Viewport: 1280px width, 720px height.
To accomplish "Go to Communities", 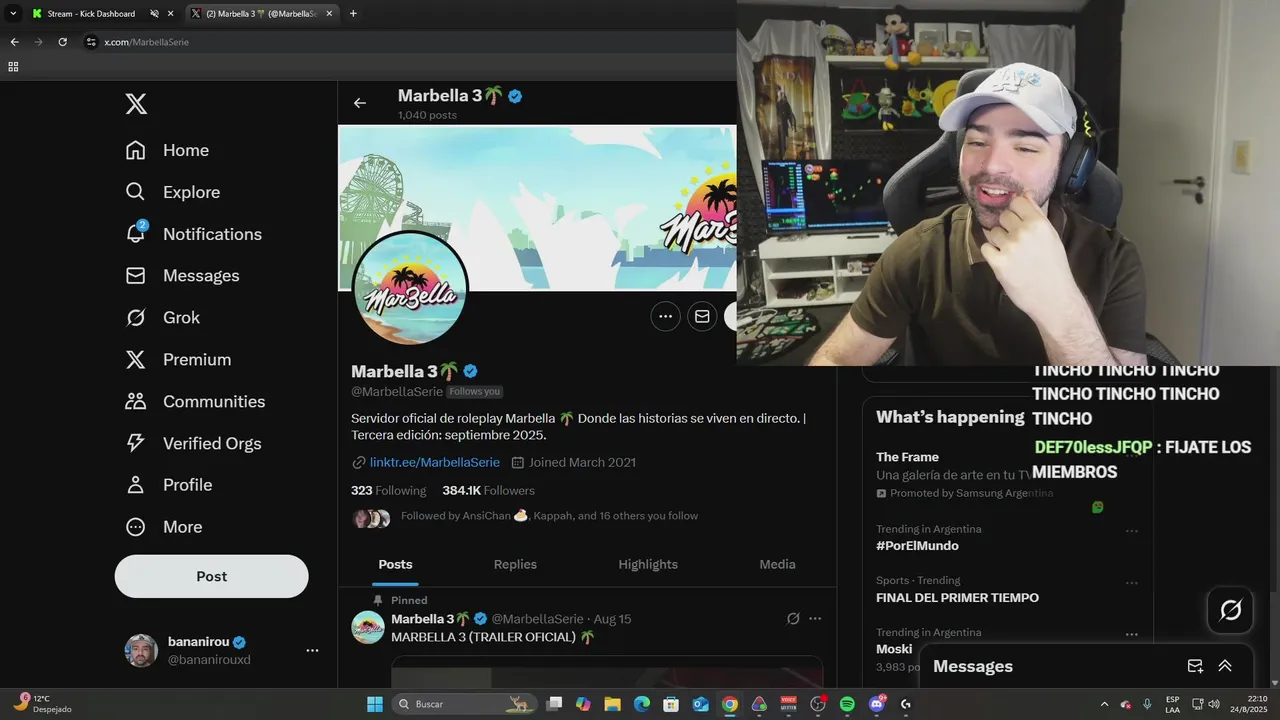I will (195, 402).
